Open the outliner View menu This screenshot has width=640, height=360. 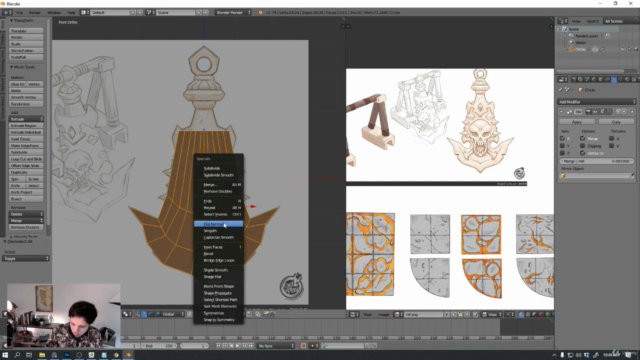click(576, 21)
